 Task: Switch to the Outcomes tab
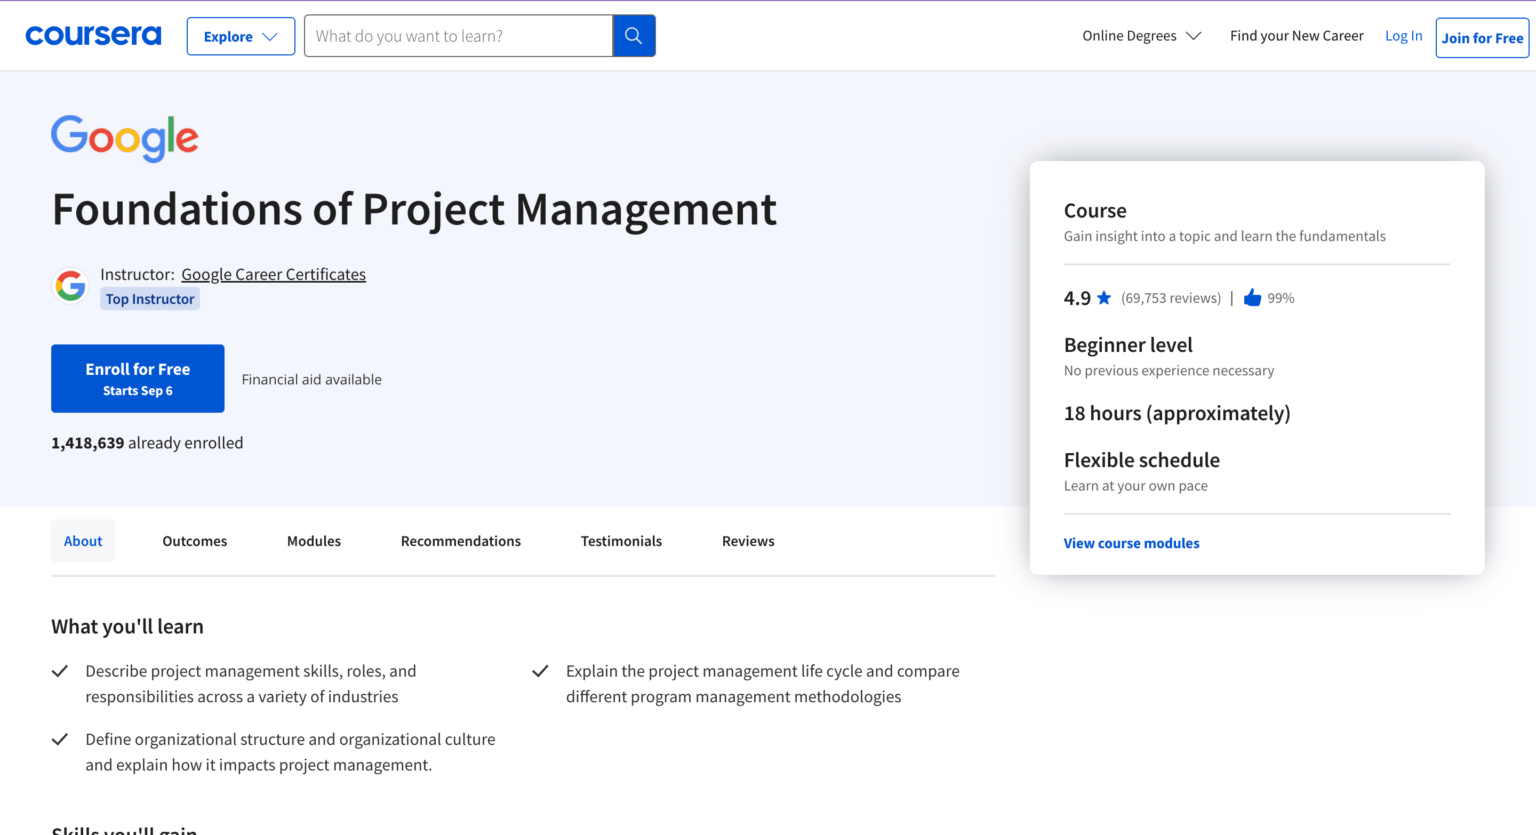tap(194, 540)
